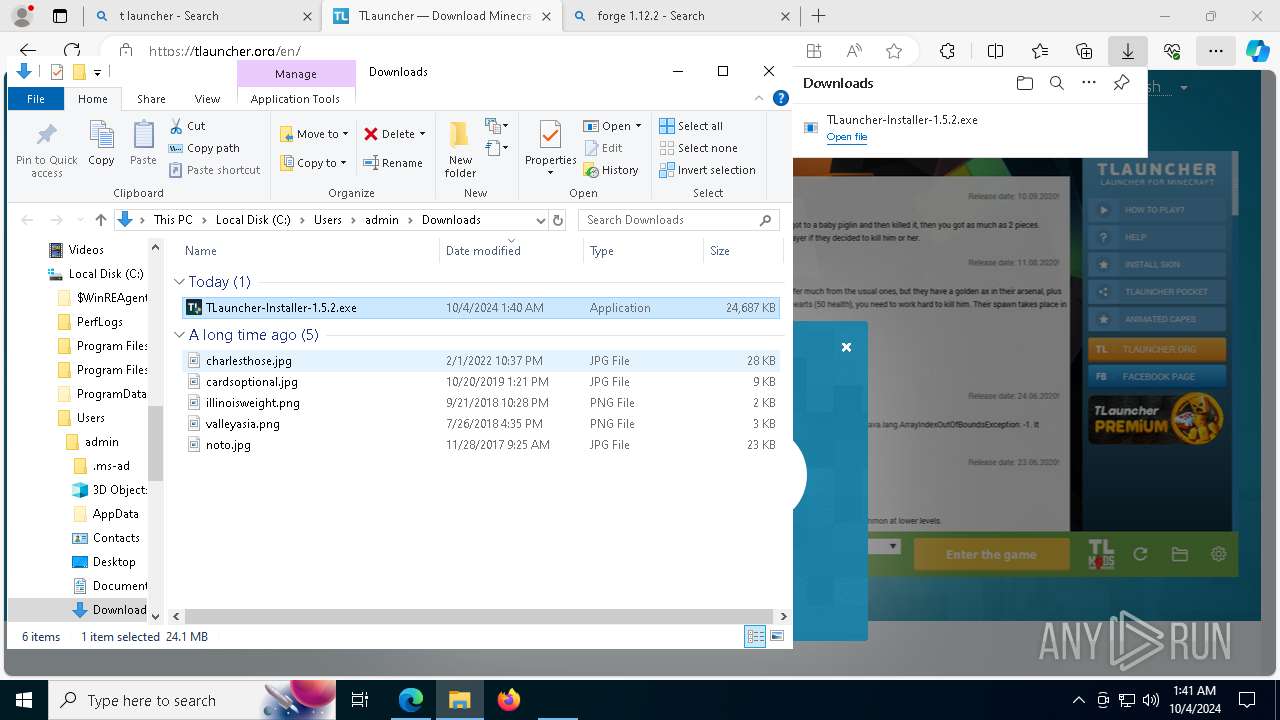Viewport: 1280px width, 720px height.
Task: Click taskbar volume speaker icon
Action: point(1151,700)
